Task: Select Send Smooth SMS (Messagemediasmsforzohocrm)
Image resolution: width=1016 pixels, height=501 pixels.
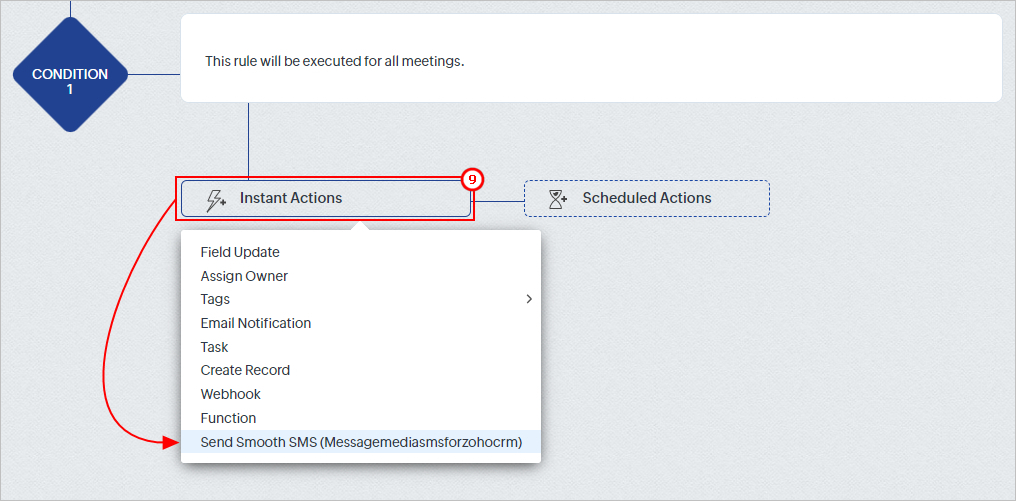Action: click(361, 443)
